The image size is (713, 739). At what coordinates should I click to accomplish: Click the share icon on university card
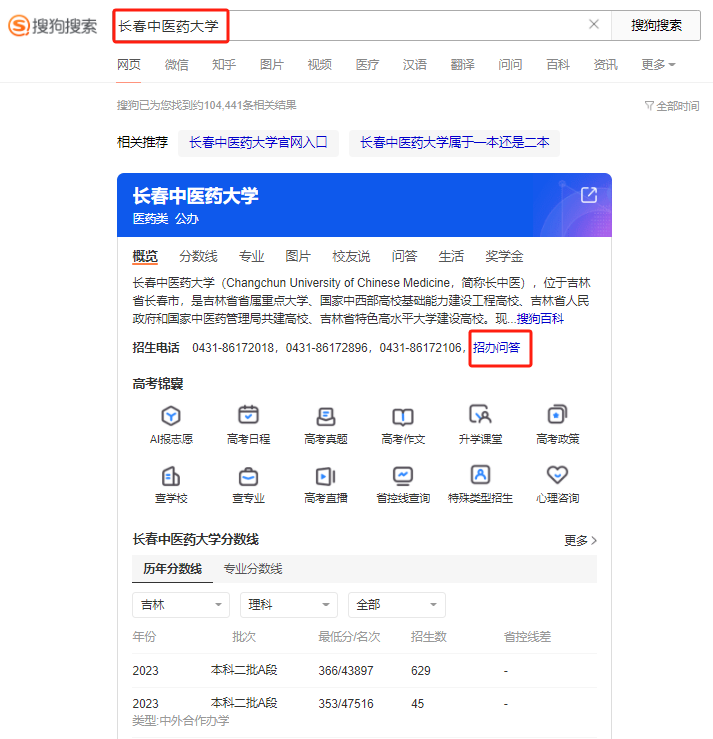(589, 195)
